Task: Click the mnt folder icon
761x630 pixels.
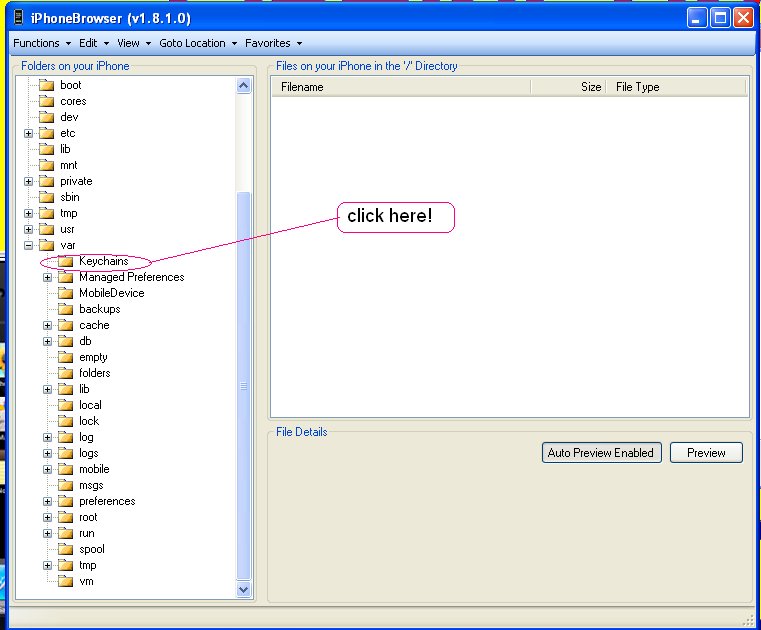Action: (47, 166)
